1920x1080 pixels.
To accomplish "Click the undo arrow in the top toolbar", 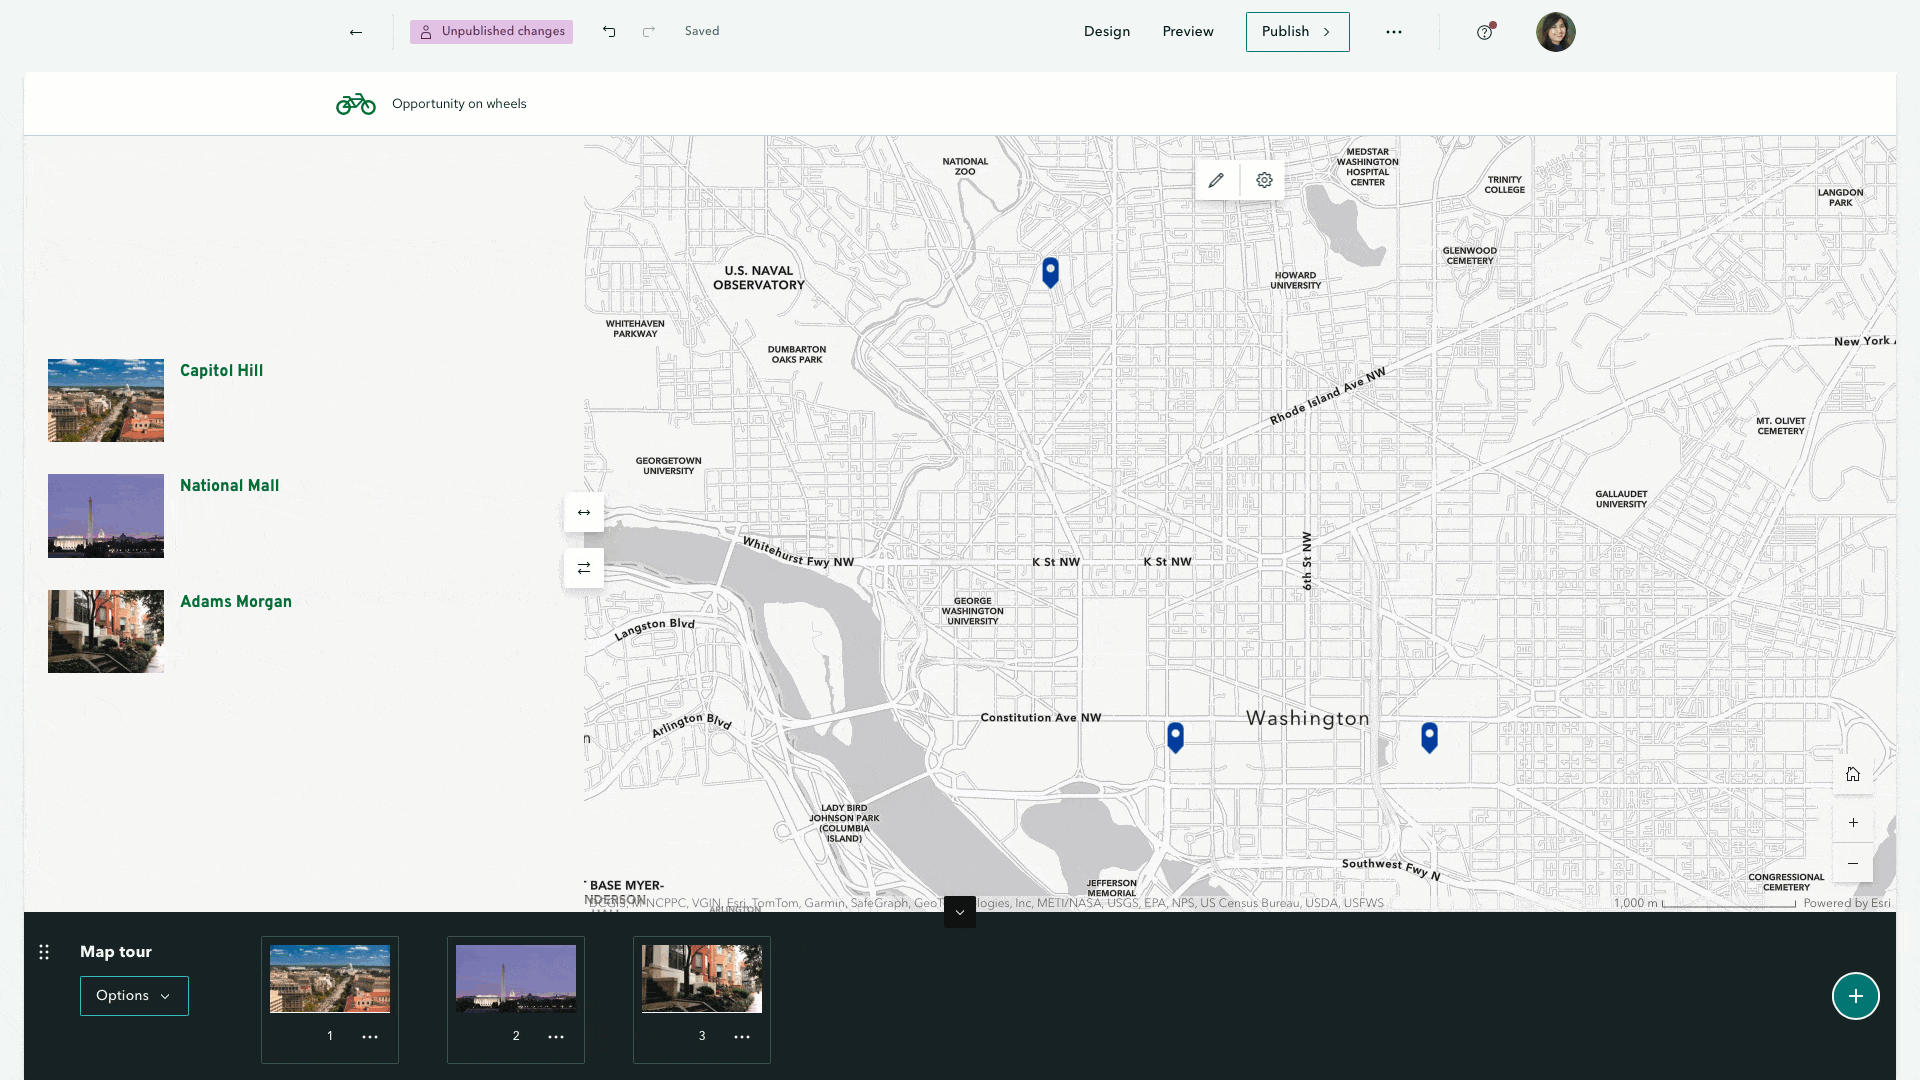I will pos(608,31).
